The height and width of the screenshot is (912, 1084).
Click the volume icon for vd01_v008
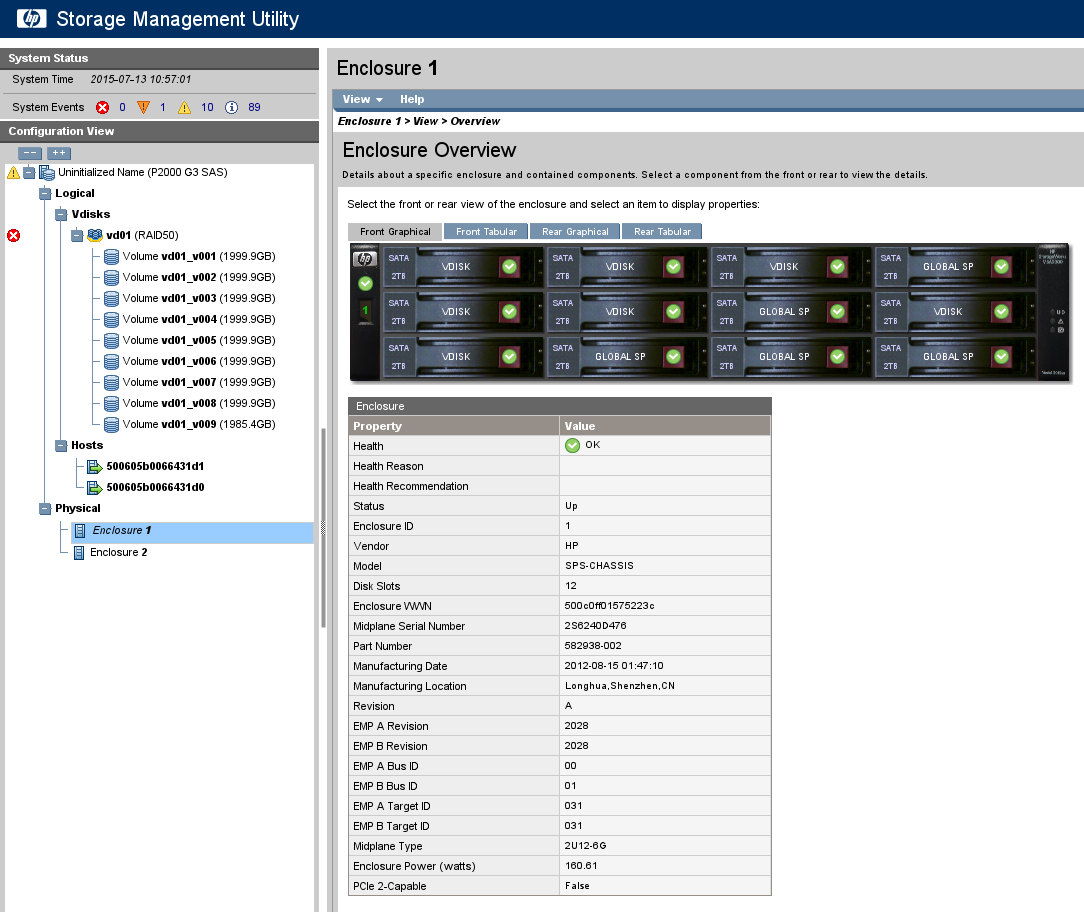[x=111, y=403]
